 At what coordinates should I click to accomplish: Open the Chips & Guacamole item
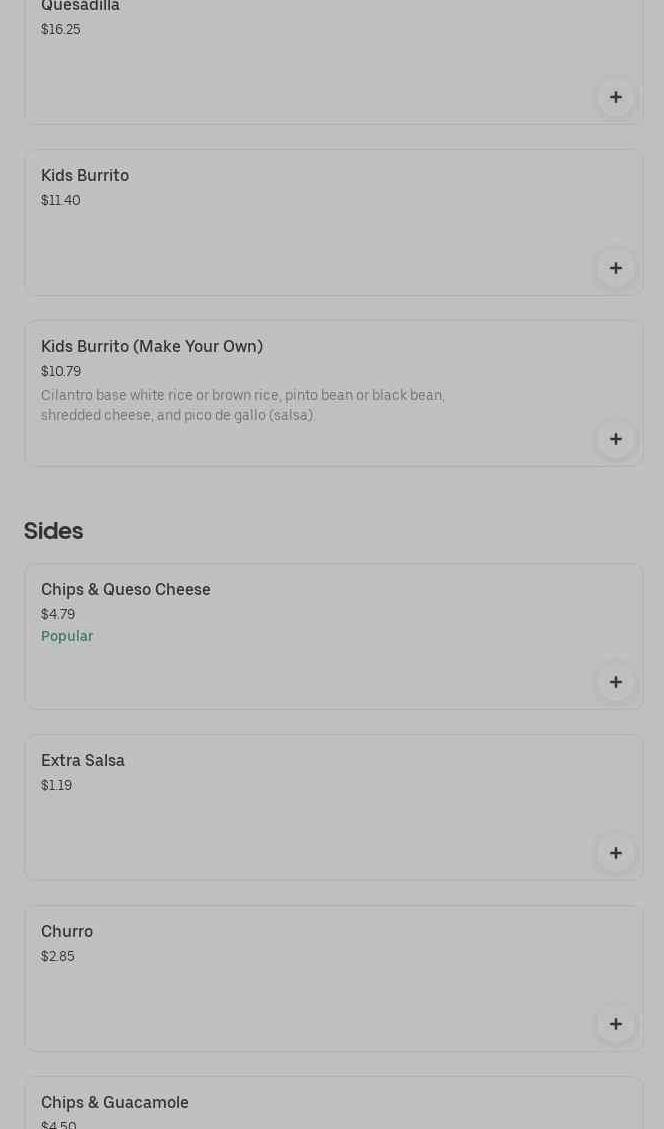point(115,1103)
